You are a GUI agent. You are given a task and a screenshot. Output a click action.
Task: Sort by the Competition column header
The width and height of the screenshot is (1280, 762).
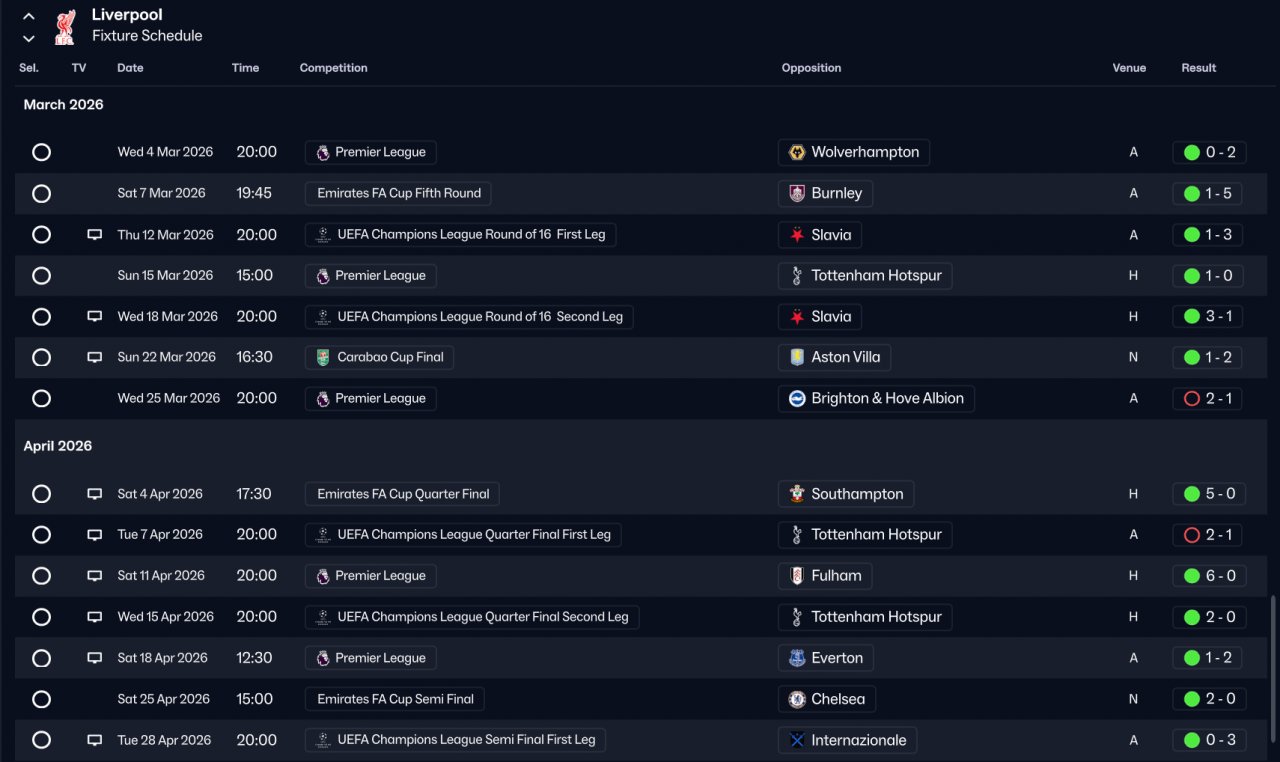tap(334, 68)
